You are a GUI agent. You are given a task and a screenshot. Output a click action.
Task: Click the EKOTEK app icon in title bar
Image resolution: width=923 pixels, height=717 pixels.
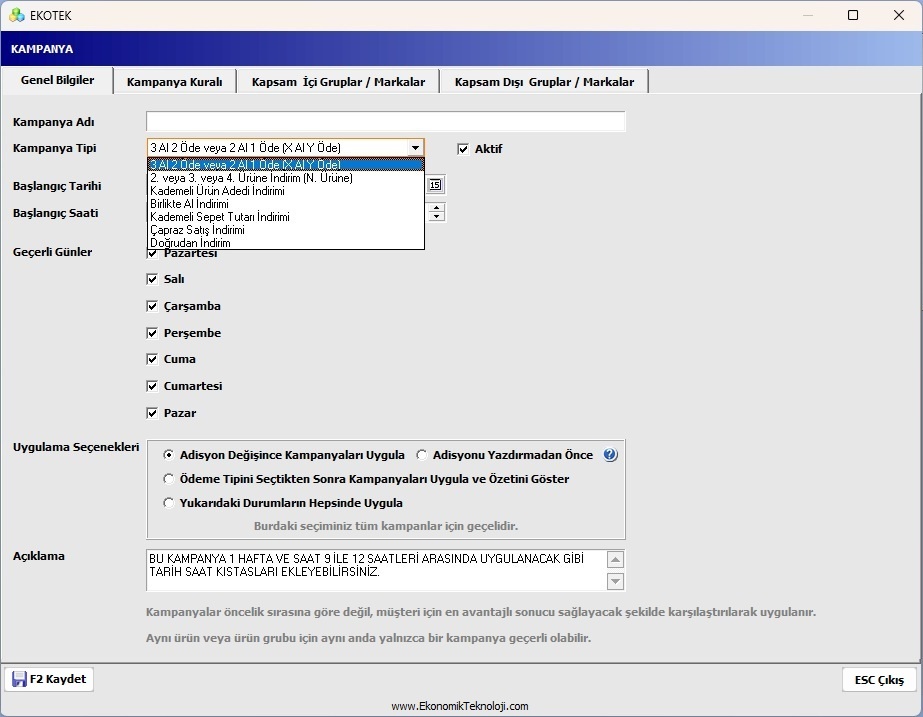tap(16, 15)
